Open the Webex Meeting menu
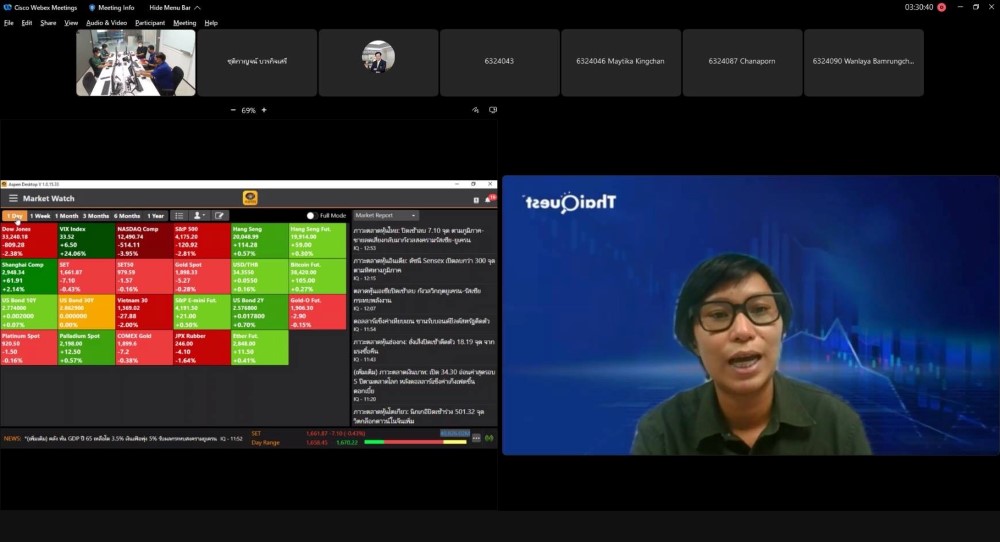 [x=185, y=23]
